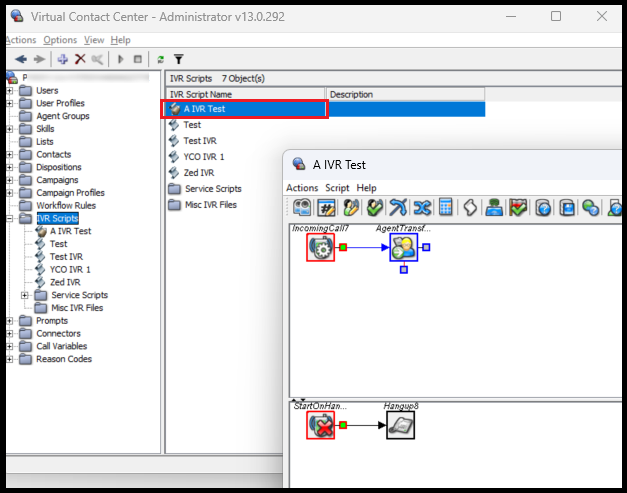Select A IVR Test row in list
Image resolution: width=627 pixels, height=493 pixels.
pyautogui.click(x=245, y=109)
